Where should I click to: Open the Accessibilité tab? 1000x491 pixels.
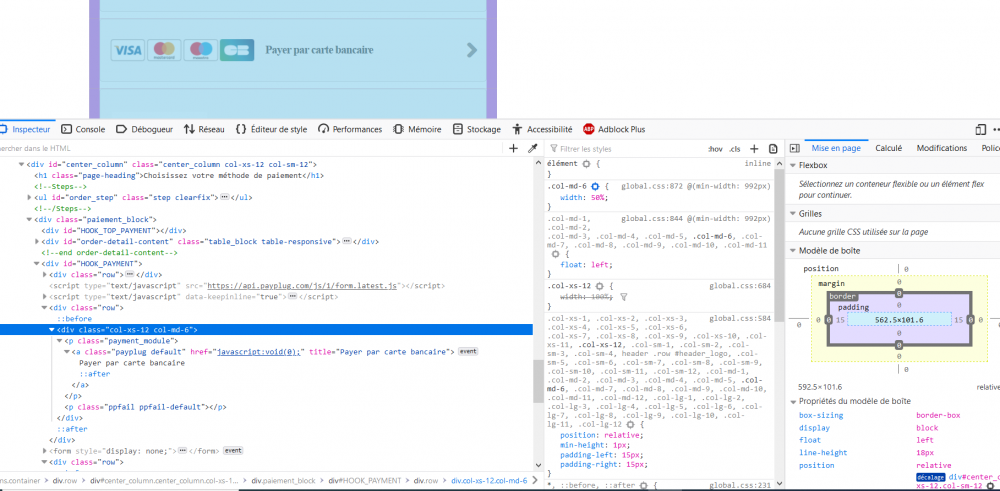542,129
